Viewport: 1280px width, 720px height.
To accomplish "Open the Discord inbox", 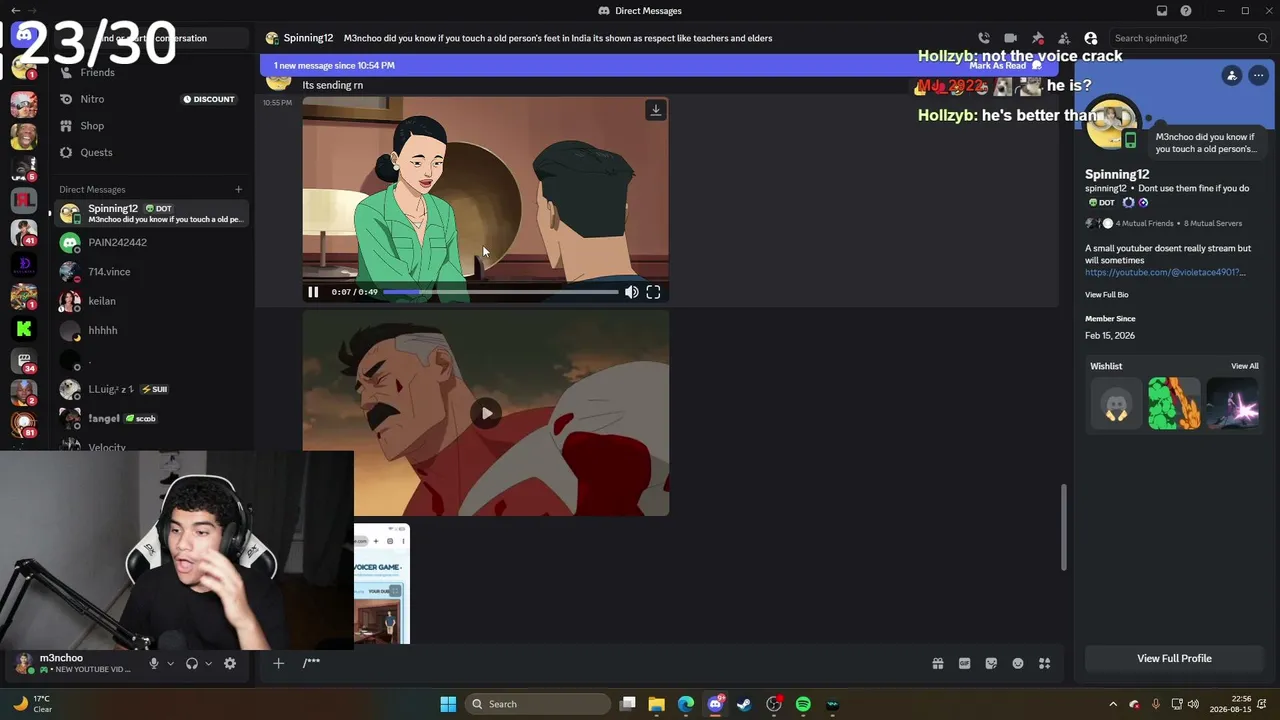I will pyautogui.click(x=1162, y=11).
